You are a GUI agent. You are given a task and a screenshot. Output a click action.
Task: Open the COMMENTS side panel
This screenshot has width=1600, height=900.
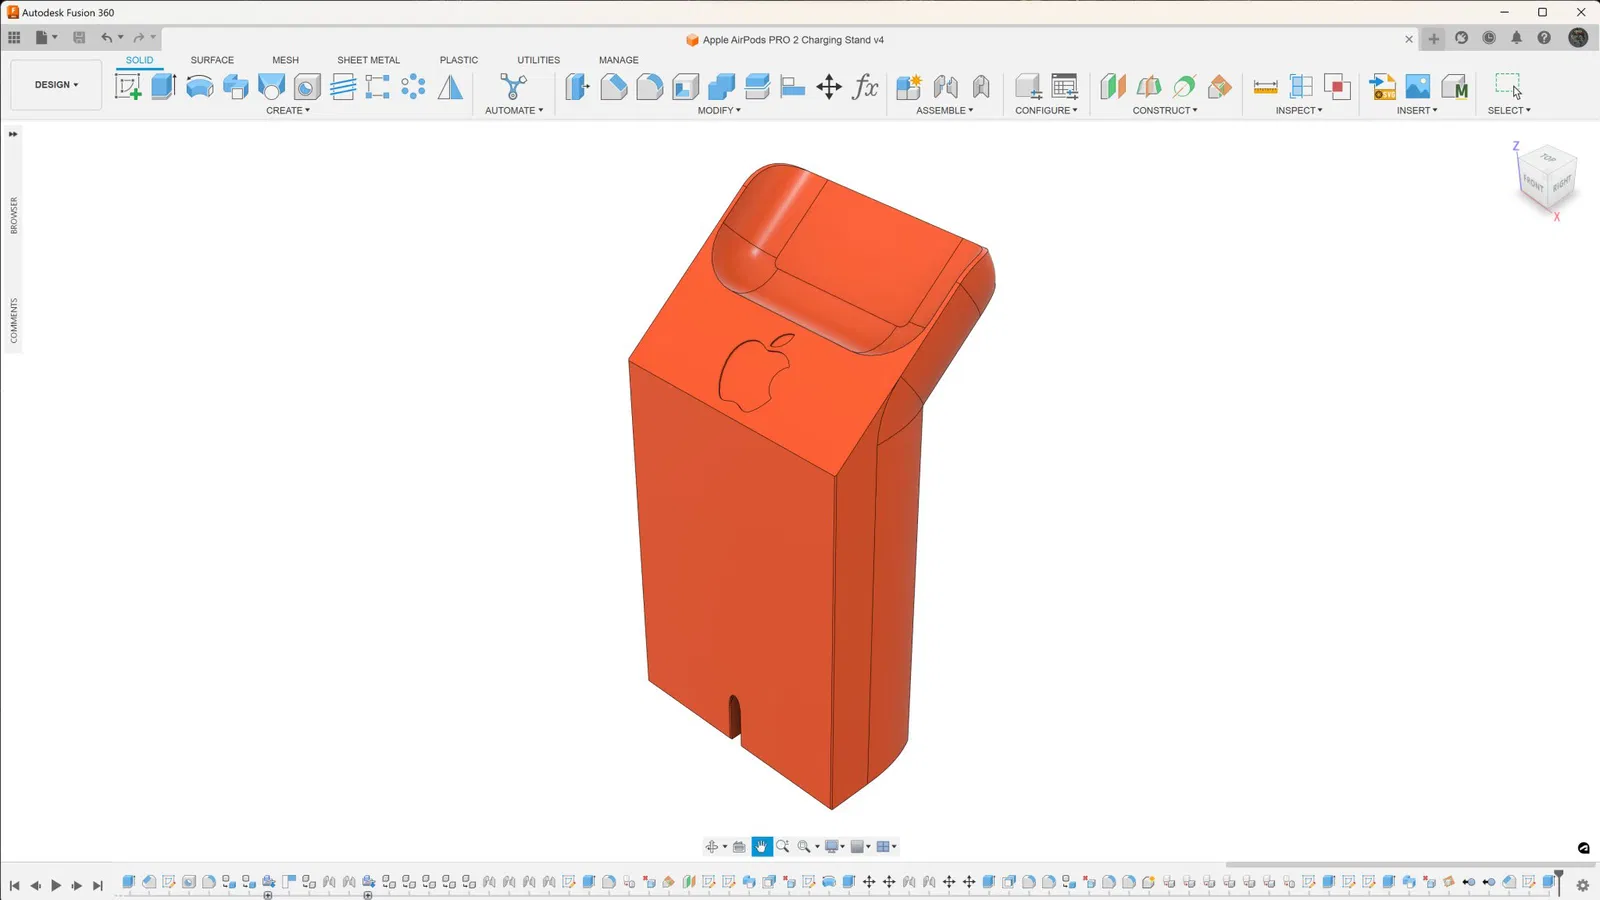coord(14,320)
